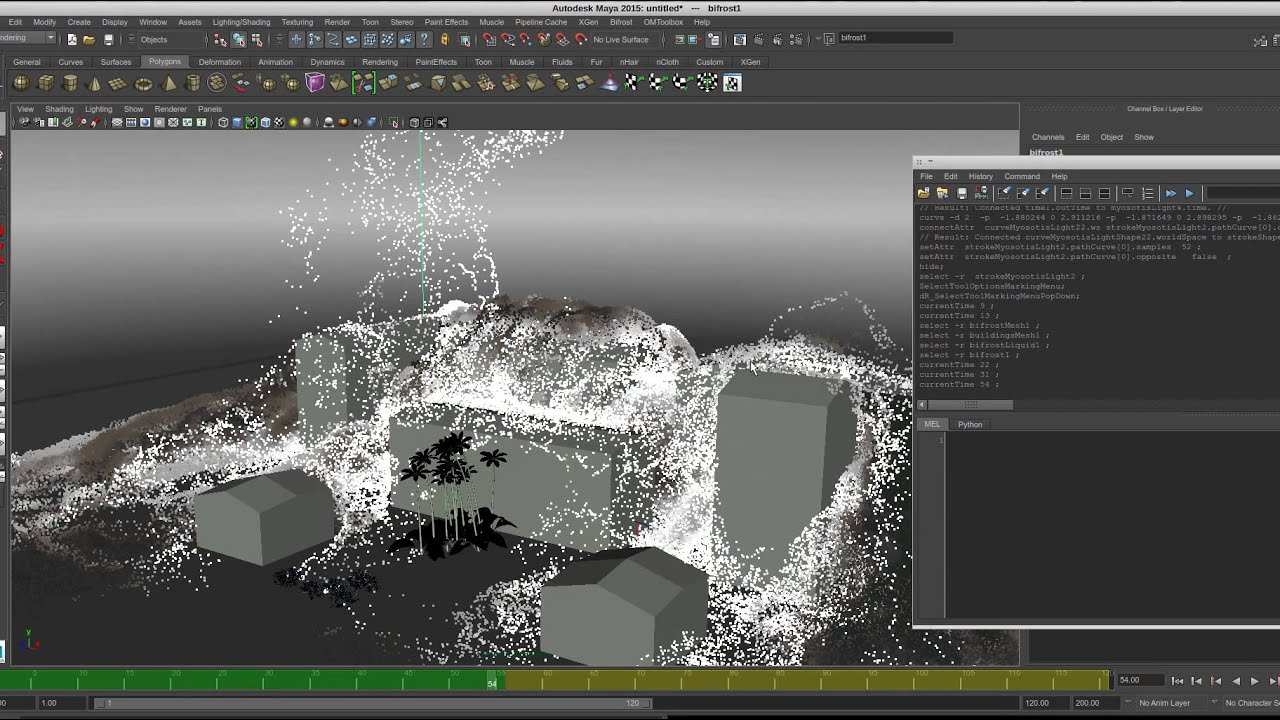This screenshot has height=720, width=1280.
Task: Toggle smooth shade all in viewport toolbar
Action: tap(237, 122)
